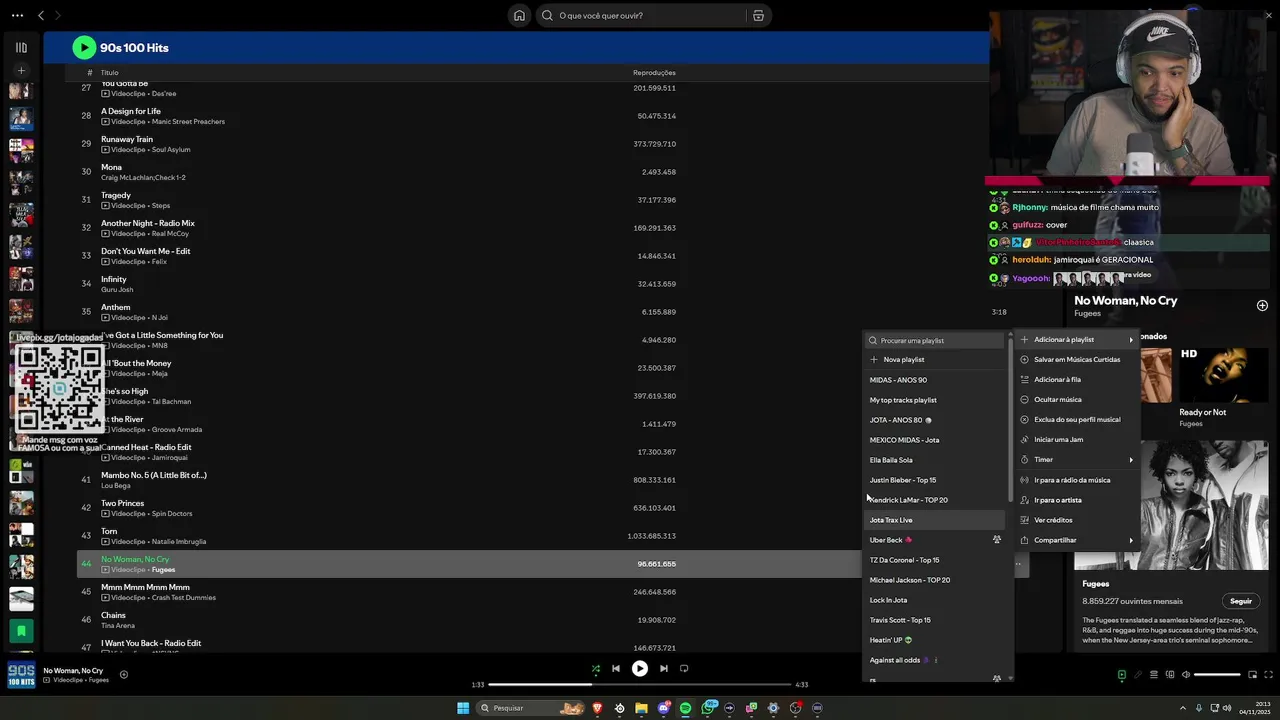The image size is (1280, 720).
Task: Add to 'Ella Baila Sola' playlist
Action: pyautogui.click(x=935, y=460)
